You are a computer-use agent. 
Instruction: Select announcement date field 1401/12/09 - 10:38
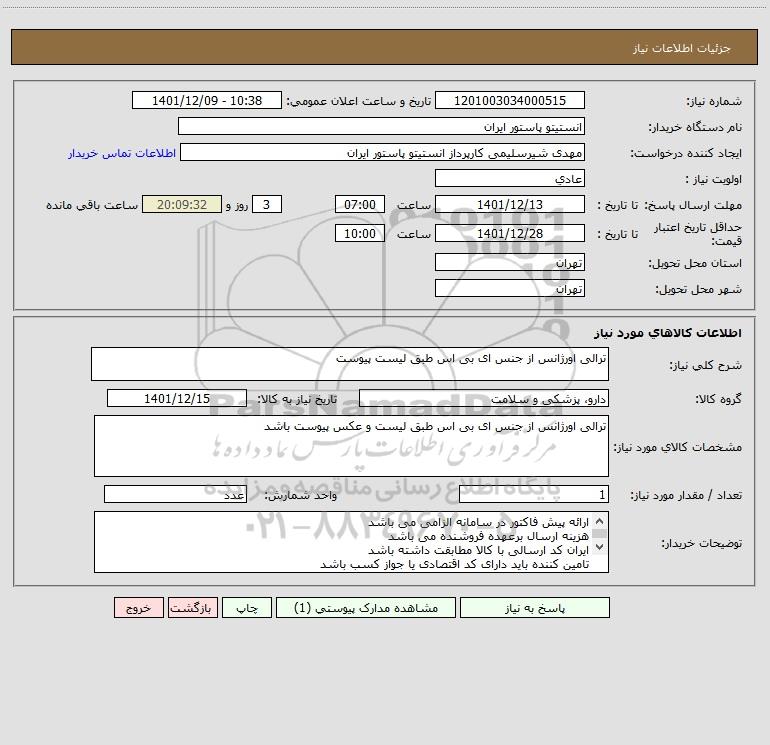click(207, 100)
